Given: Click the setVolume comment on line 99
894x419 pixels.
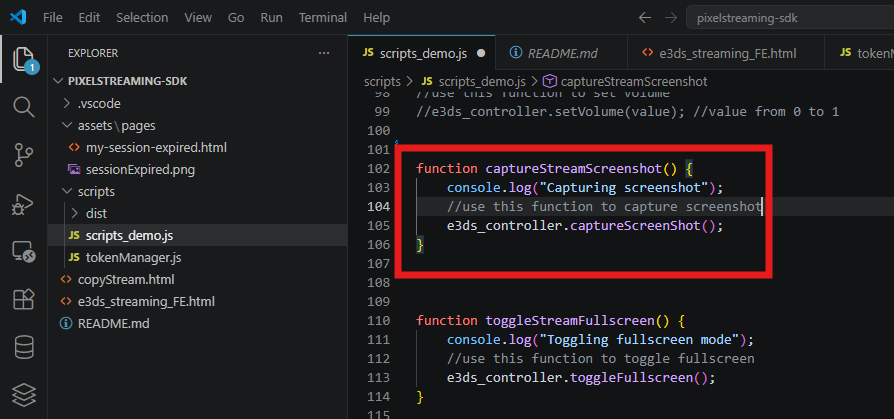Looking at the screenshot, I should 628,111.
